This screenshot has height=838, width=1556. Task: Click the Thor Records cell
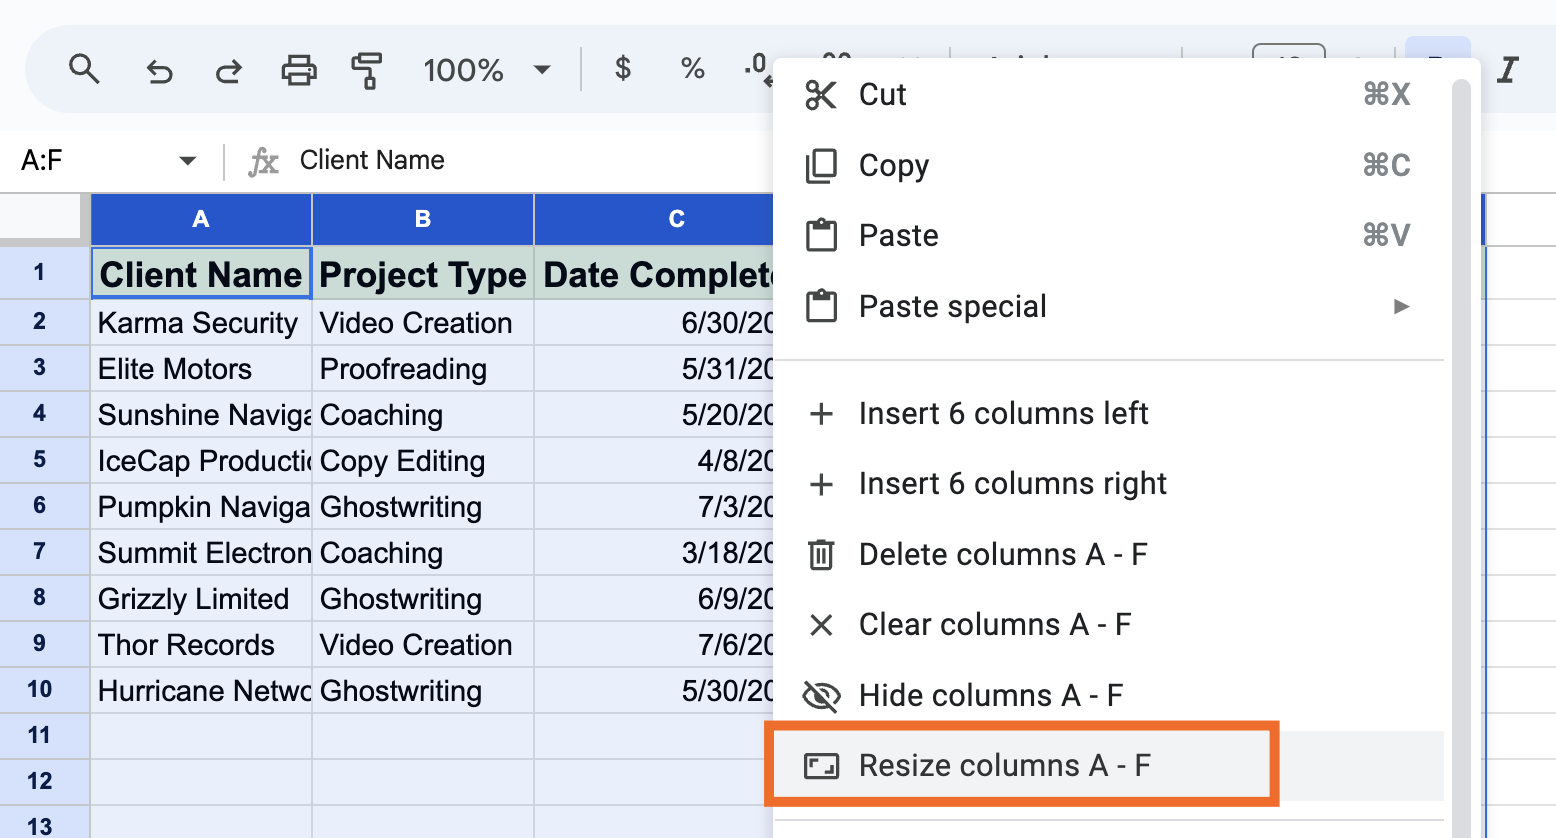click(201, 645)
